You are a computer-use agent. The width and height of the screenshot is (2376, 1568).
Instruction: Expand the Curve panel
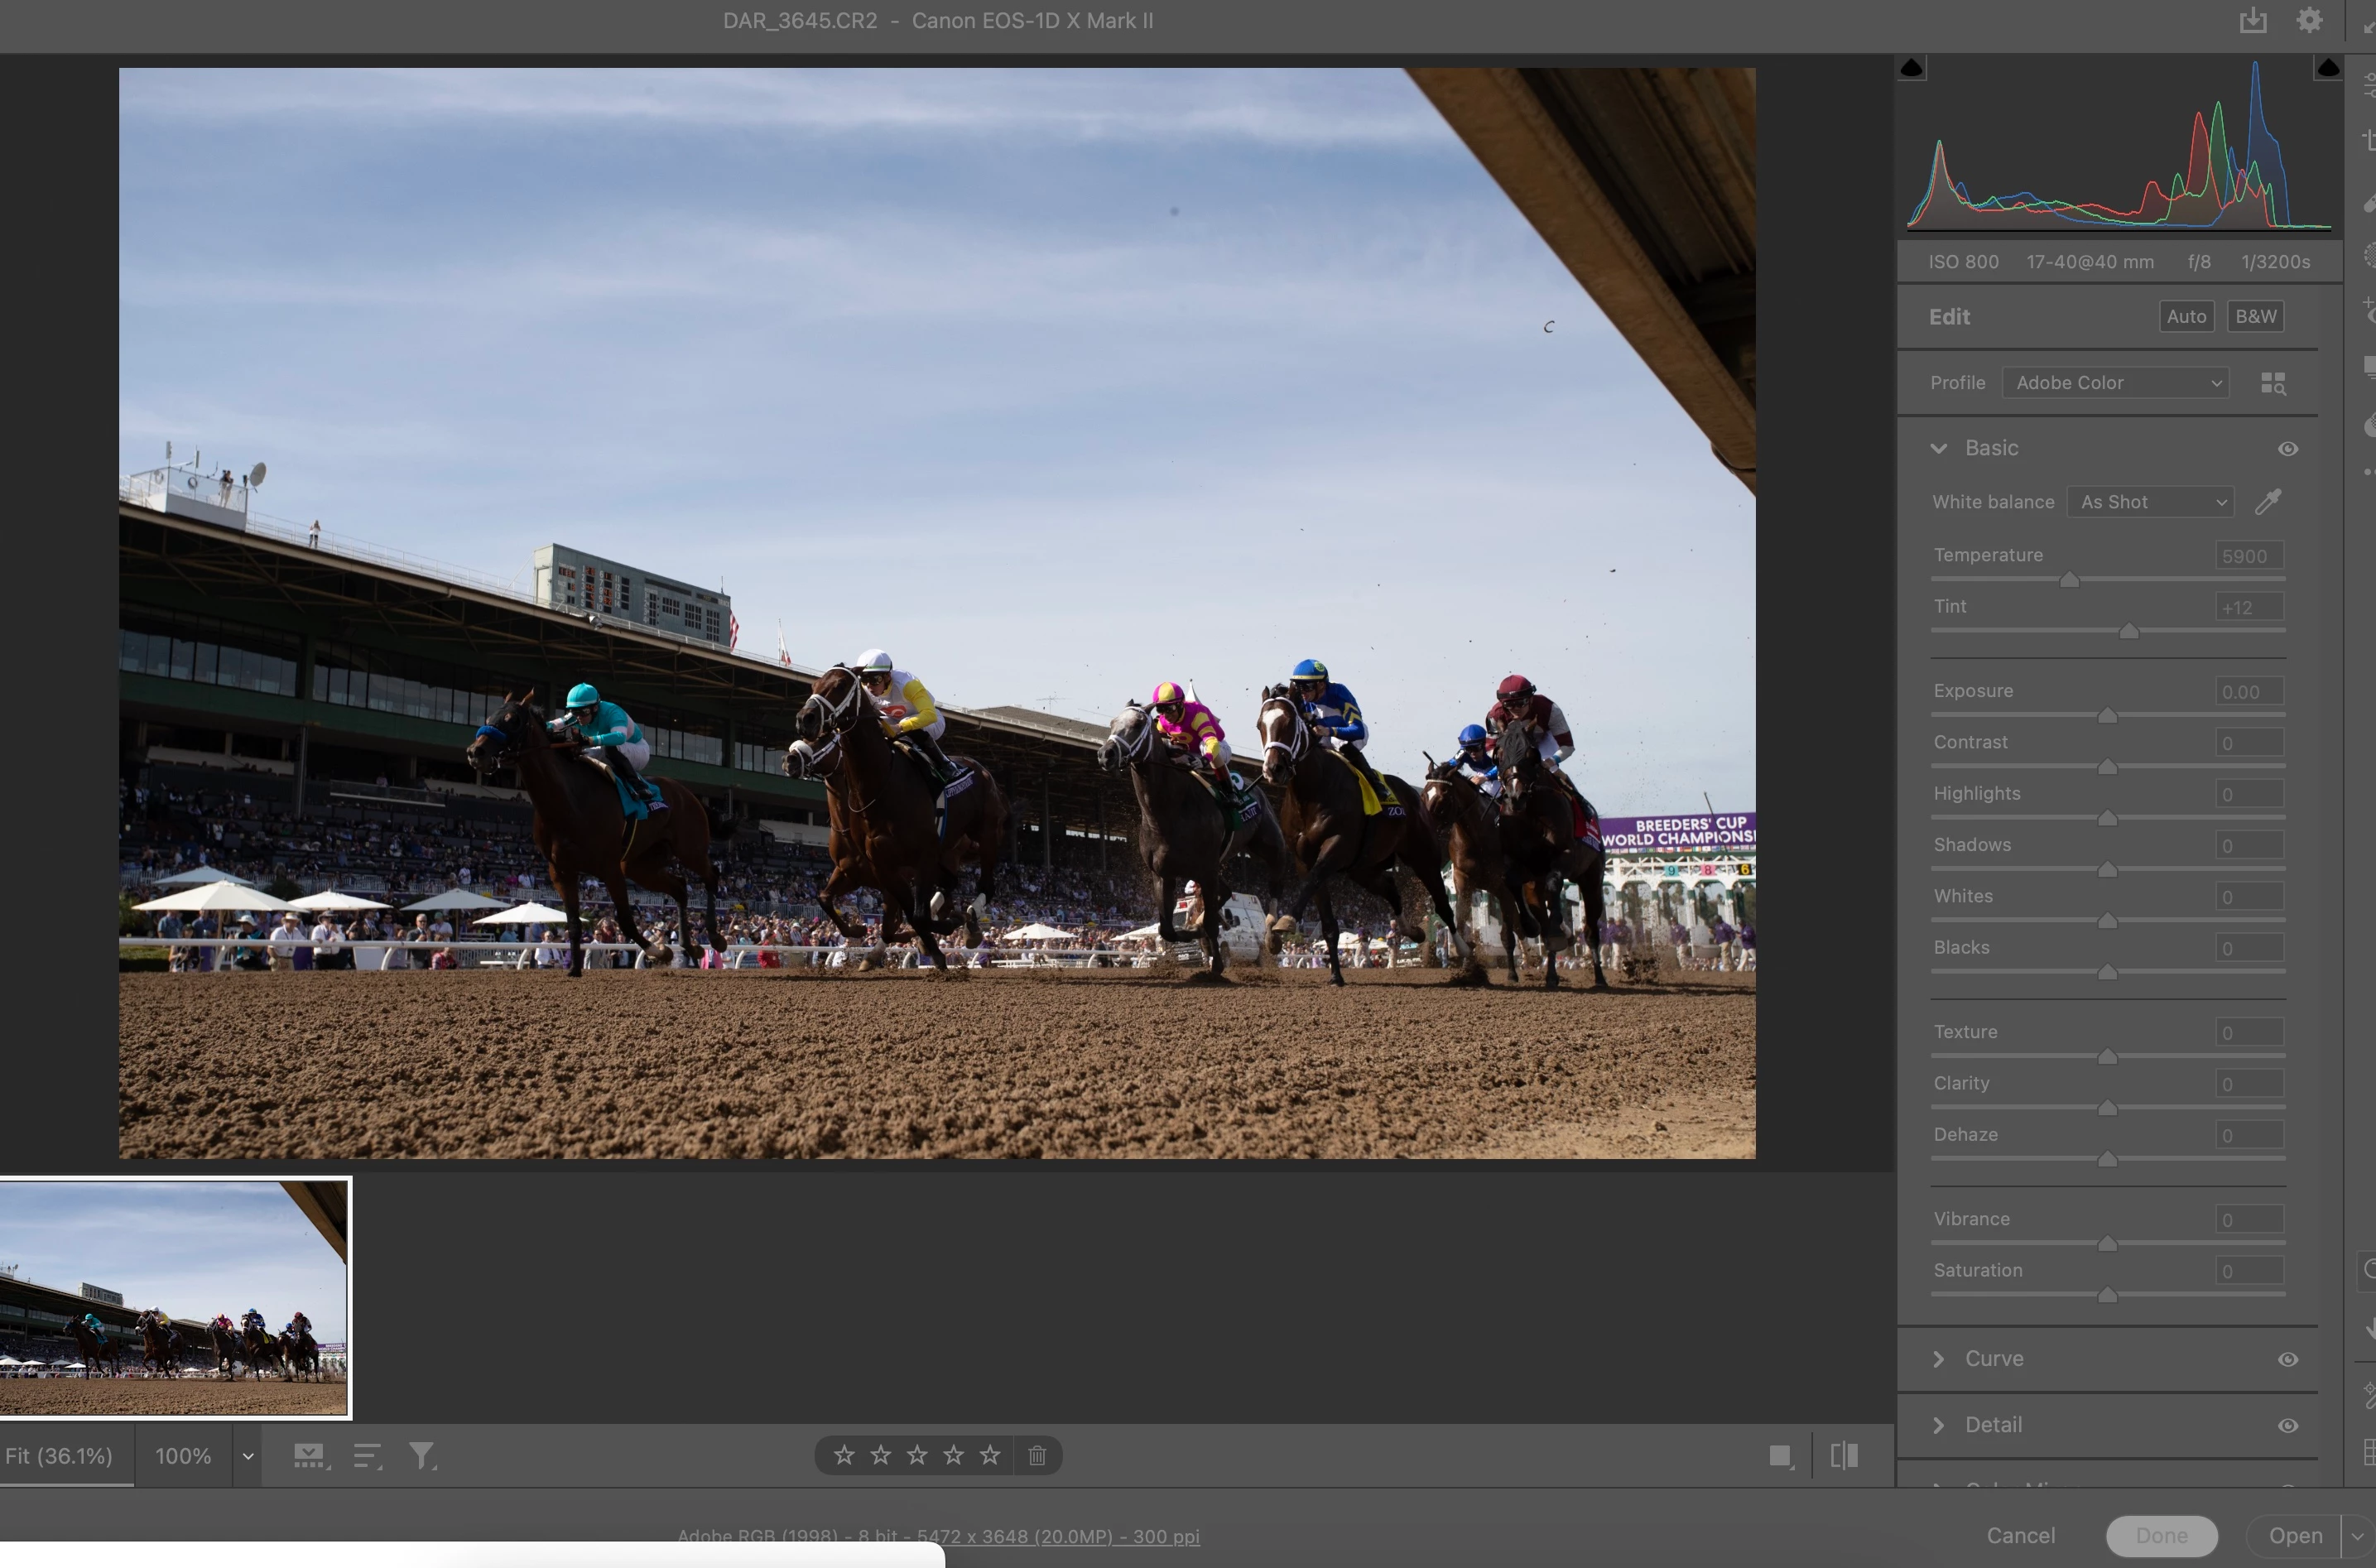click(1939, 1359)
